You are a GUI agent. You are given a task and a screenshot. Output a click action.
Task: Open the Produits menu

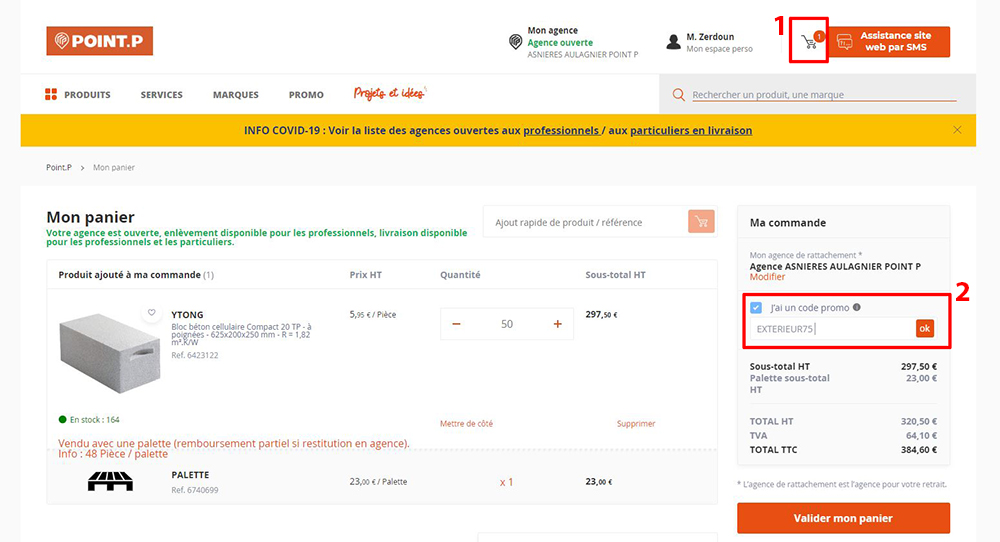pos(78,95)
